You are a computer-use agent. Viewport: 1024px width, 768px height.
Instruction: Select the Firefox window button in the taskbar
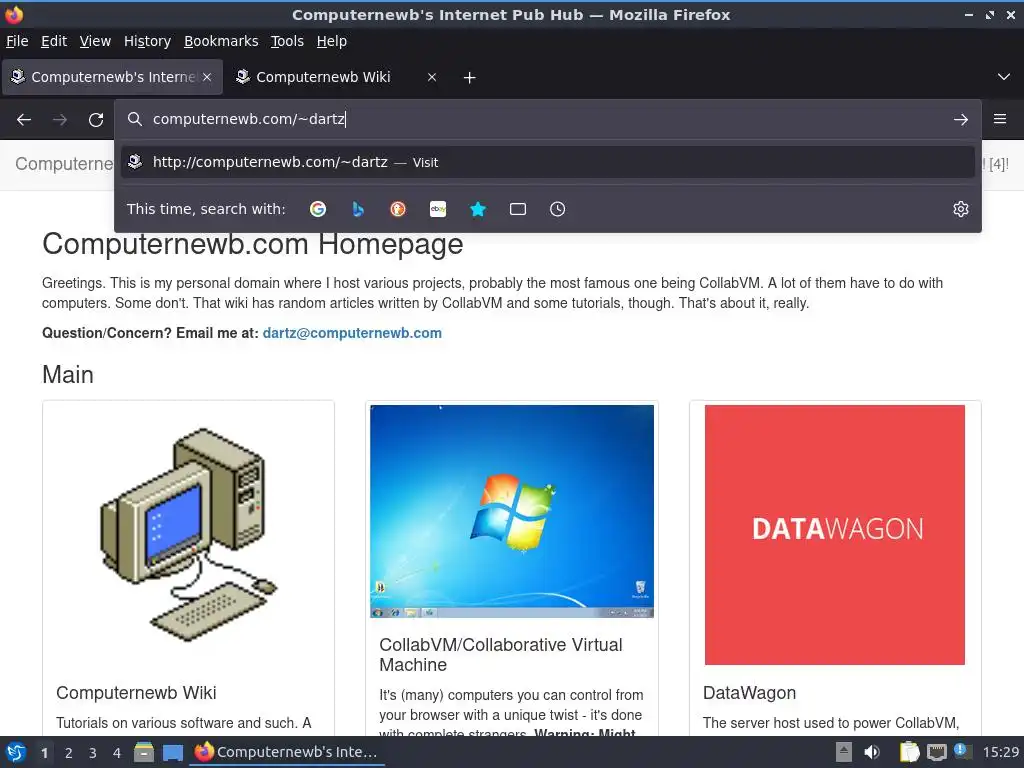click(x=287, y=752)
